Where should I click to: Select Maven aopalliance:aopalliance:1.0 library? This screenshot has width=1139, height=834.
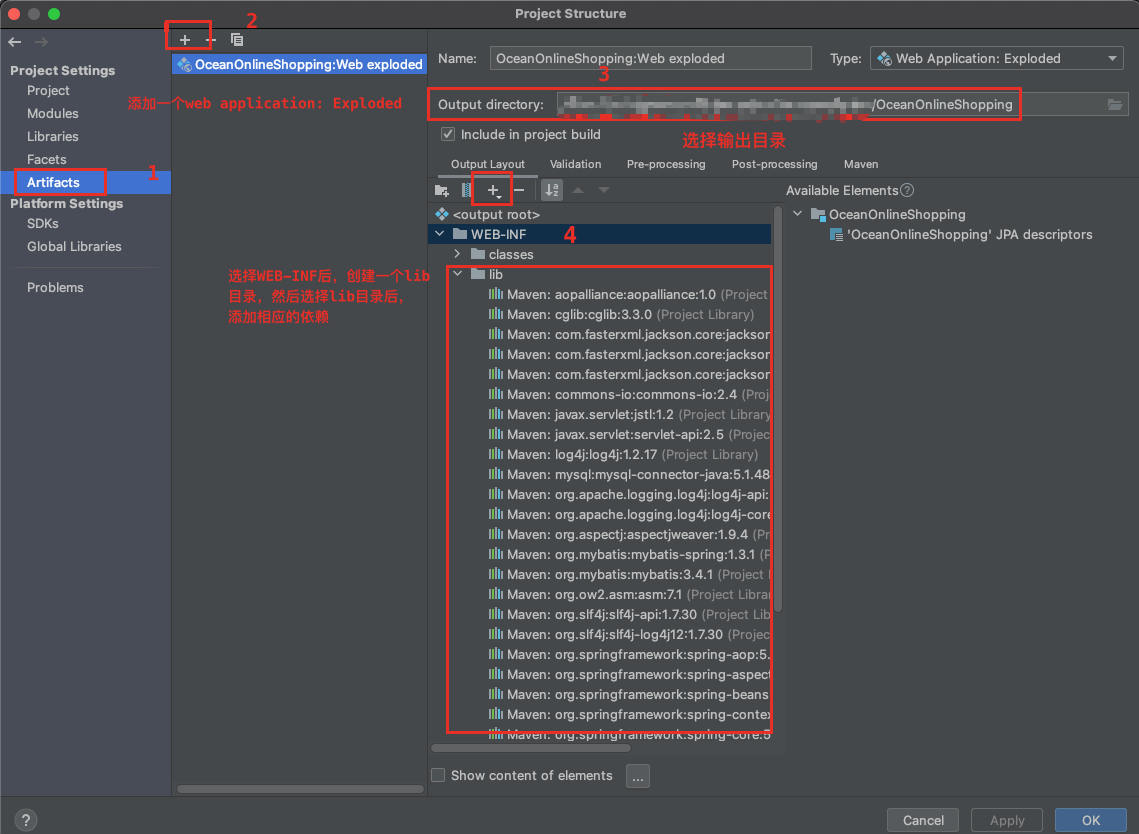pos(629,294)
